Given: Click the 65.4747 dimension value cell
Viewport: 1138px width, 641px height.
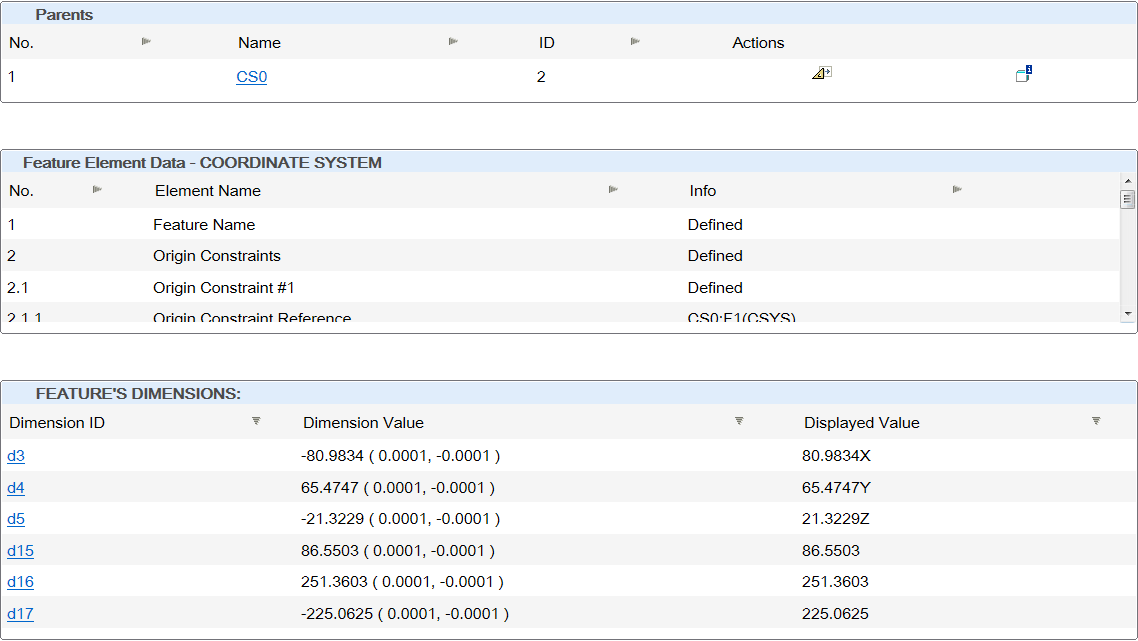Looking at the screenshot, I should [x=398, y=488].
